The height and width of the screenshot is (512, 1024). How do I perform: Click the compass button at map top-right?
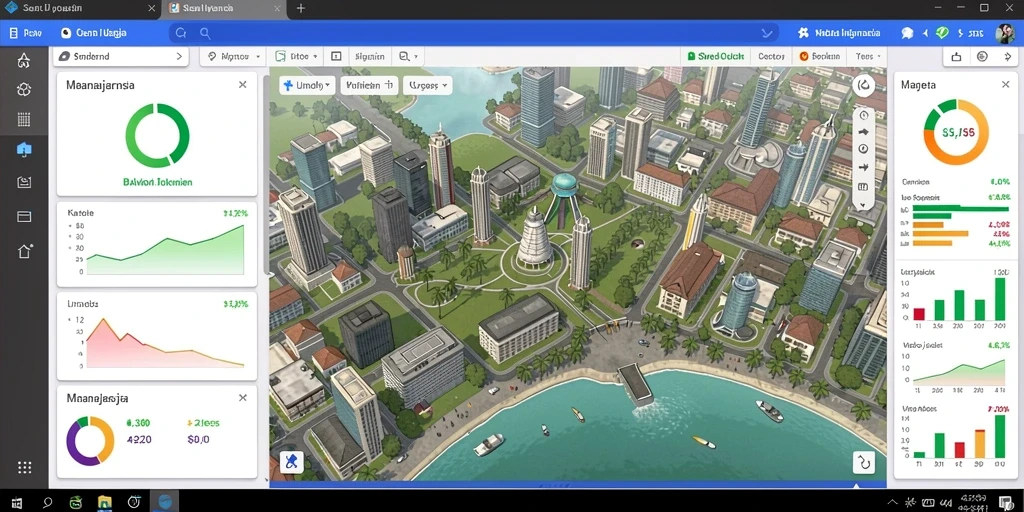(x=864, y=85)
